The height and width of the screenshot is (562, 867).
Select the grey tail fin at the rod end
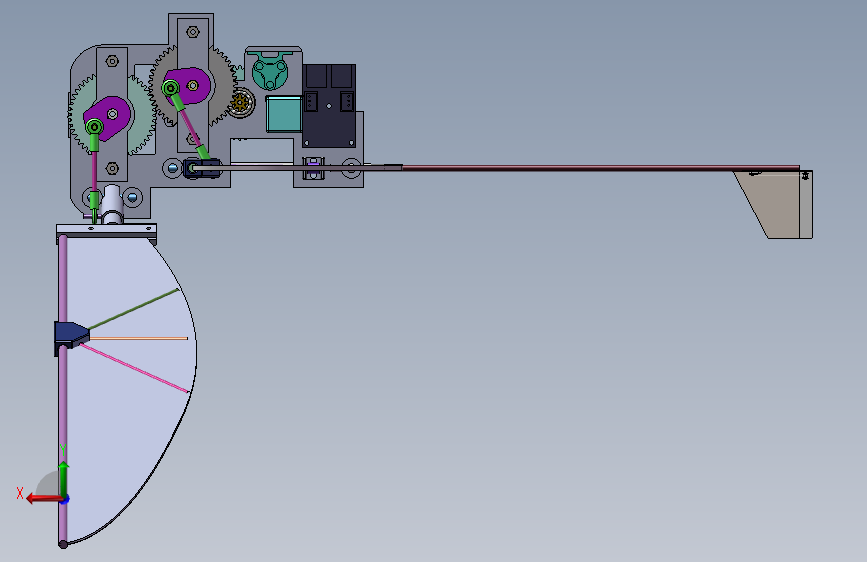[x=775, y=204]
